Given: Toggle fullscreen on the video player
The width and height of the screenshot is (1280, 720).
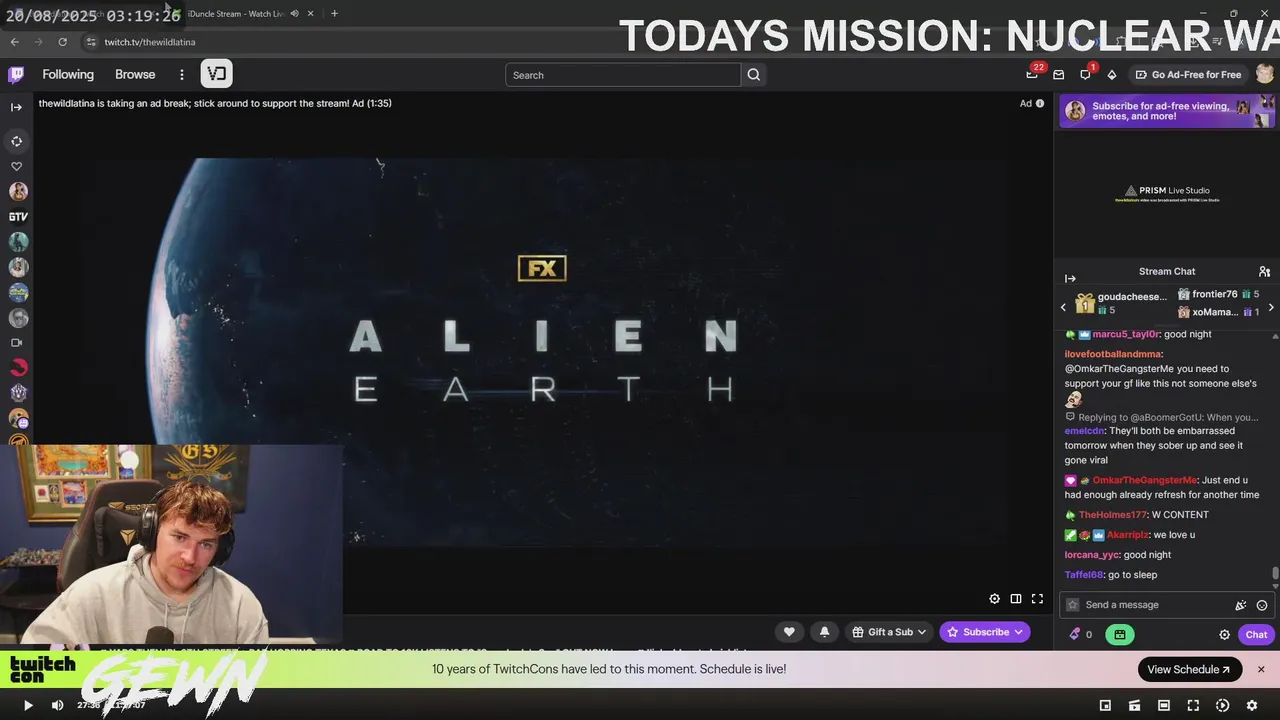Looking at the screenshot, I should [x=1037, y=599].
